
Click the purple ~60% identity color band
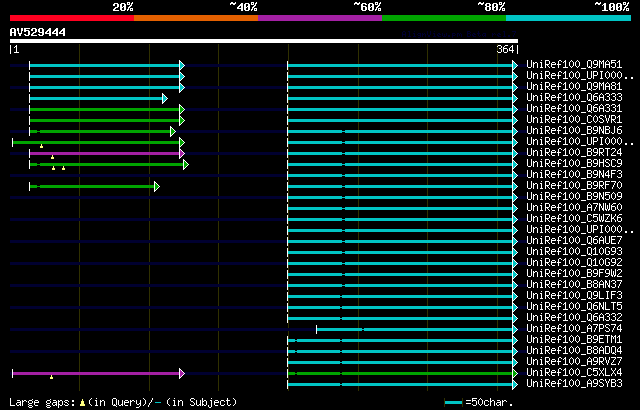point(320,18)
